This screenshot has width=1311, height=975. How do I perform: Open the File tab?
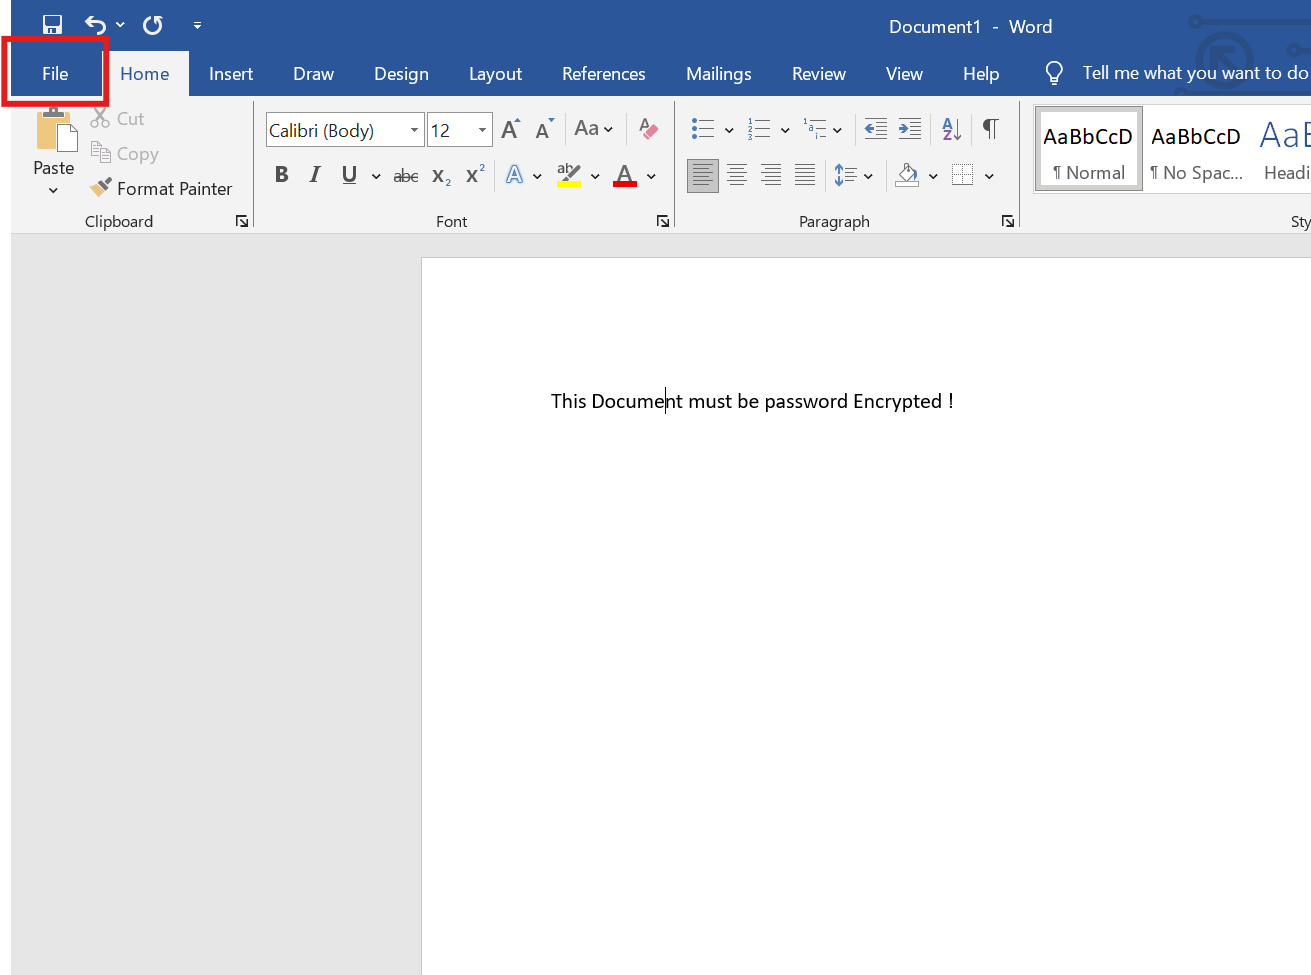55,74
